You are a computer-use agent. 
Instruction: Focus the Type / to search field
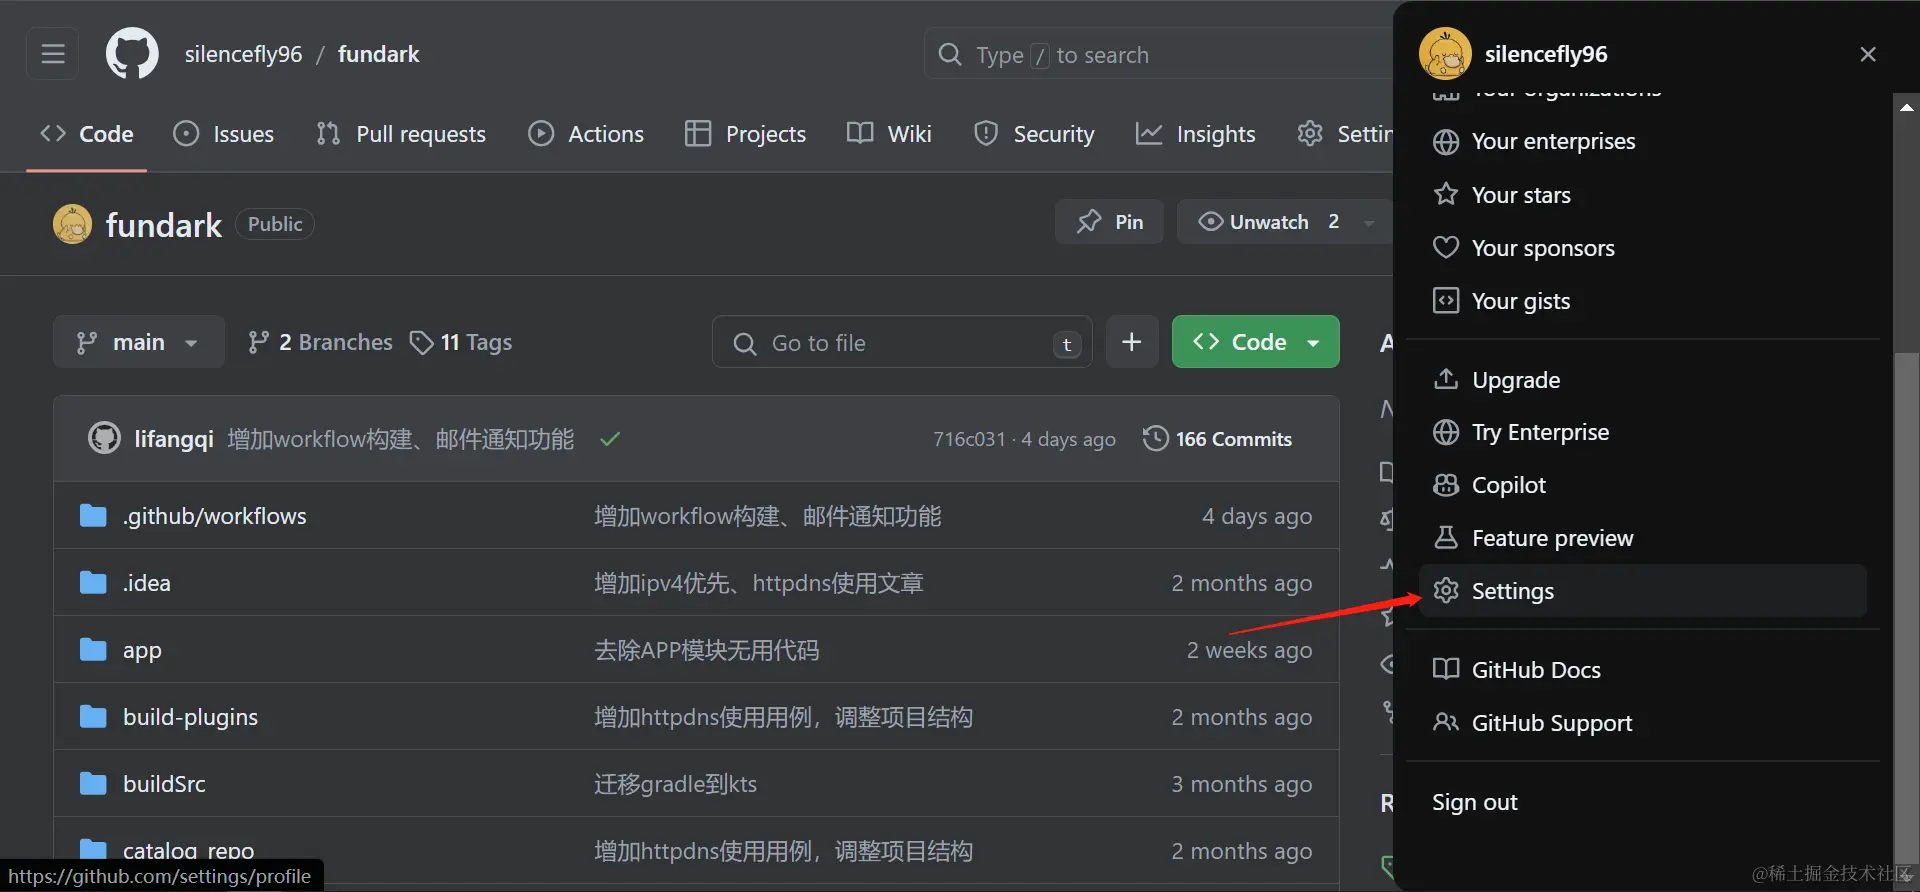pos(1159,54)
